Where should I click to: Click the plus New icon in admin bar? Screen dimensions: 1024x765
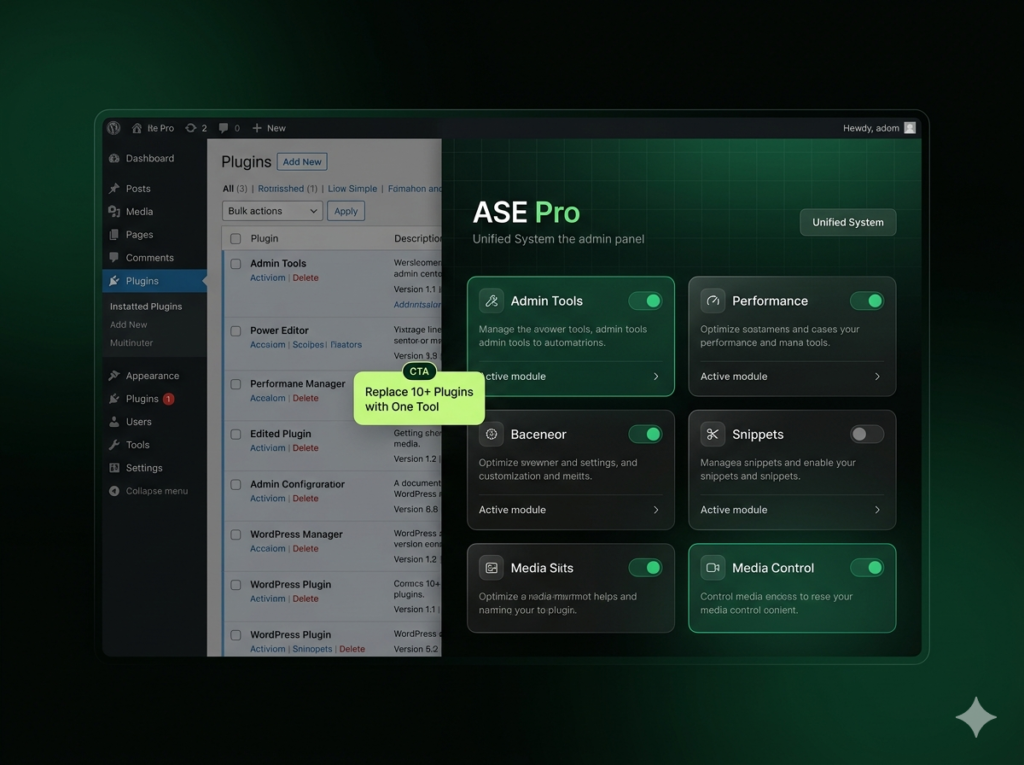pos(257,128)
